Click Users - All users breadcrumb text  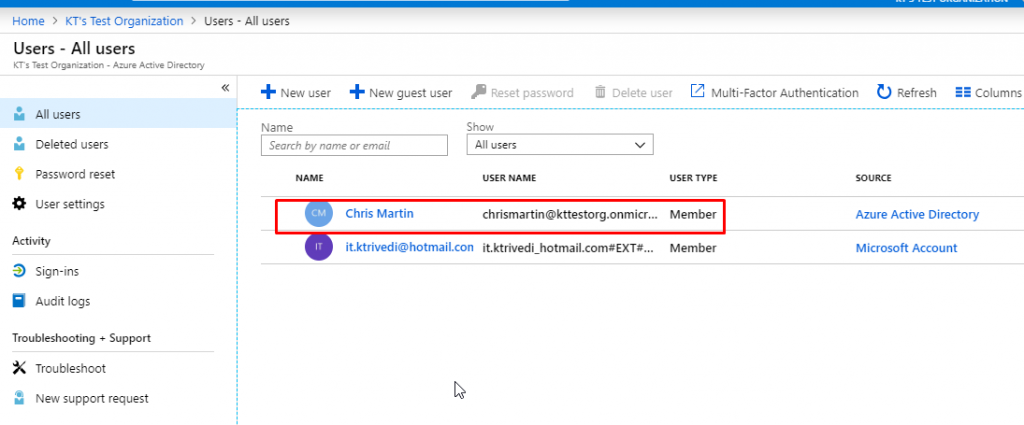click(x=247, y=21)
